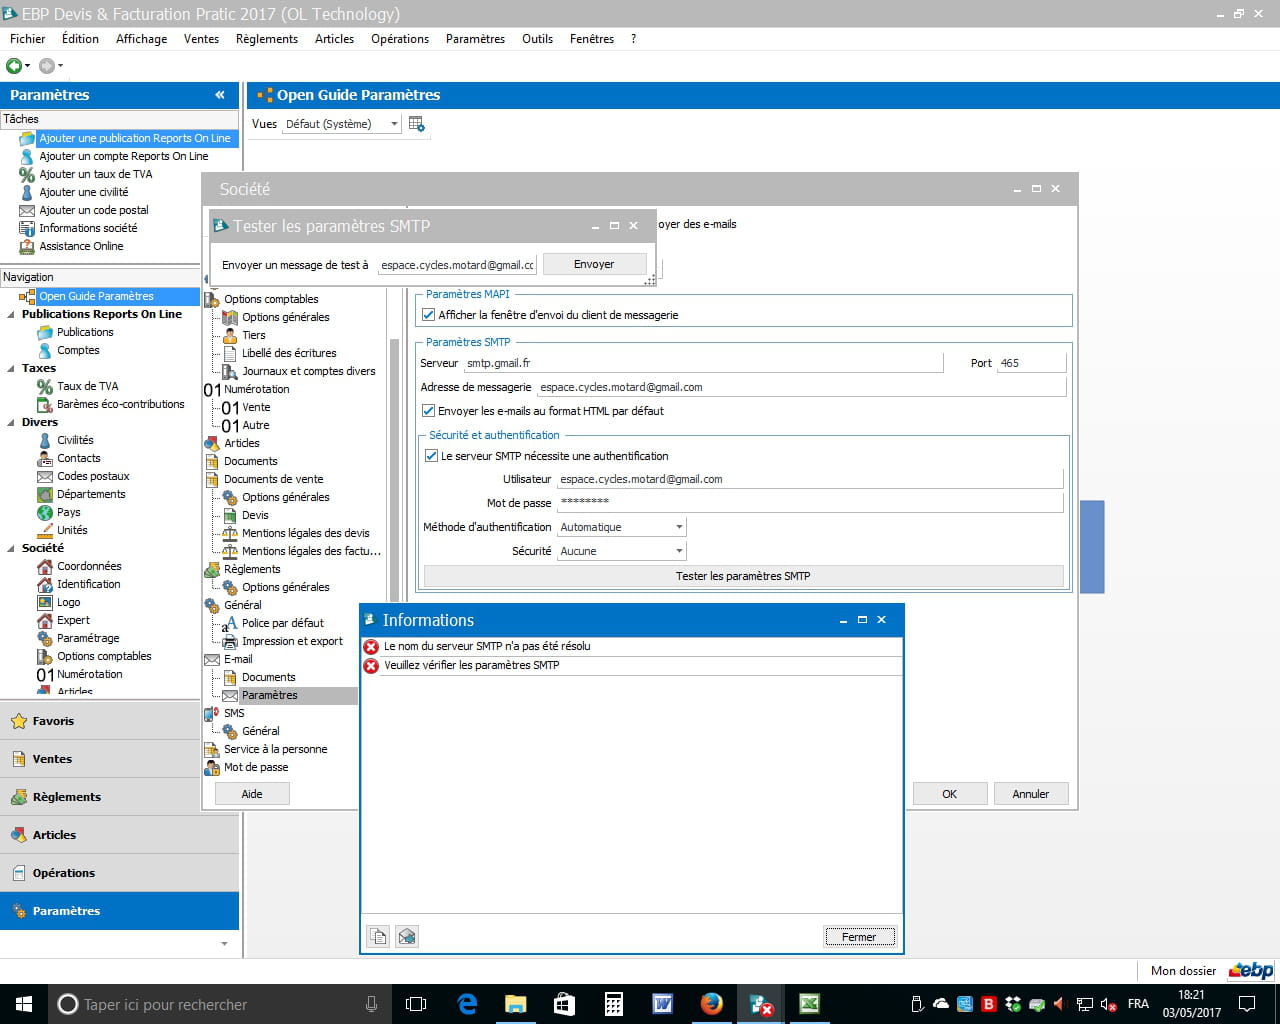
Task: Click the SMS tree node icon
Action: coord(212,713)
